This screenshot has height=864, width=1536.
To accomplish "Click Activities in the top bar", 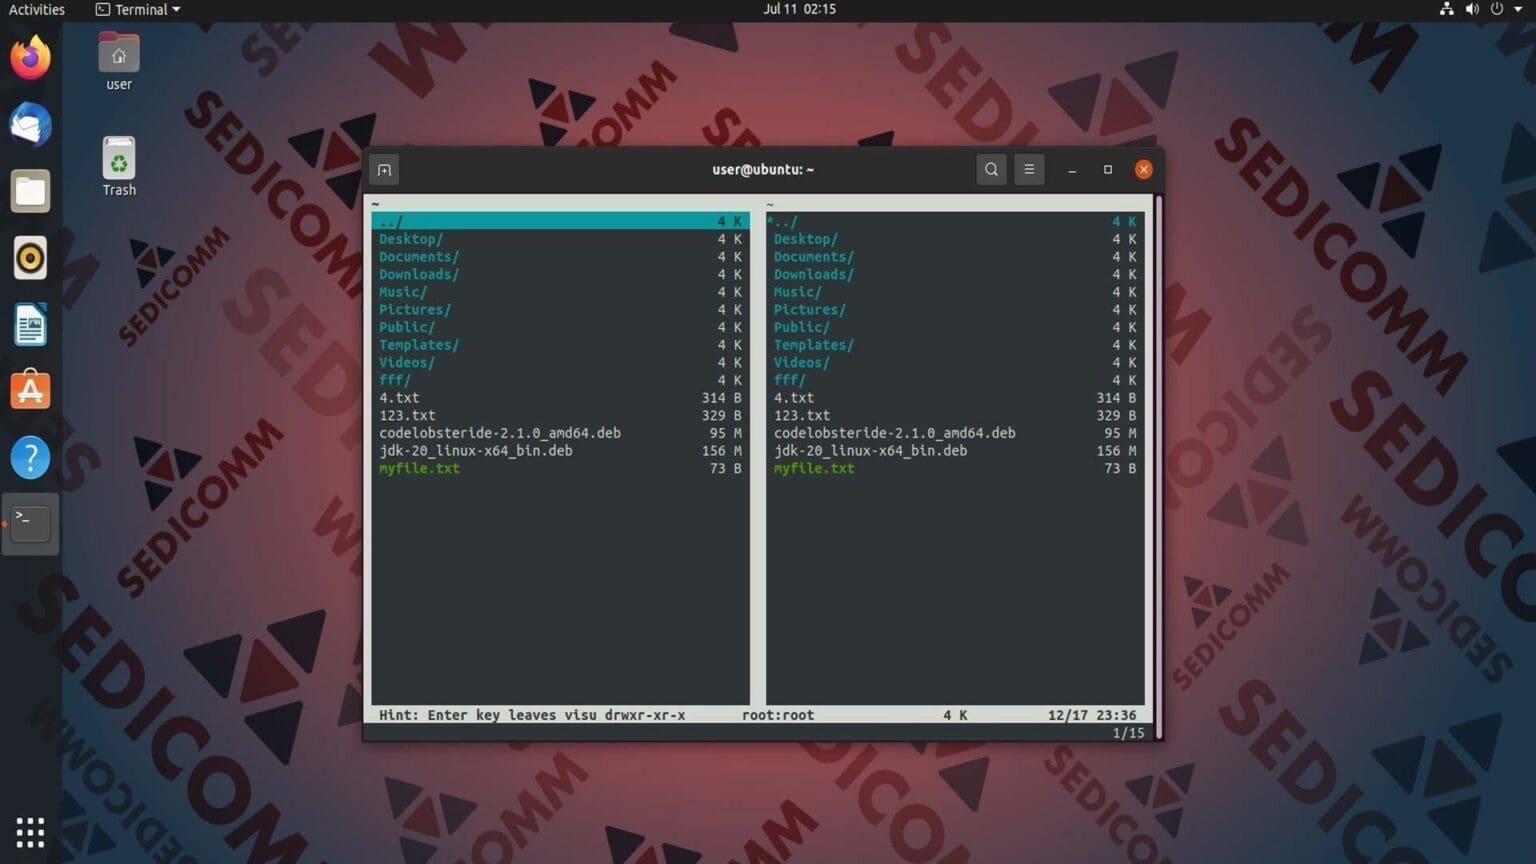I will pyautogui.click(x=37, y=9).
